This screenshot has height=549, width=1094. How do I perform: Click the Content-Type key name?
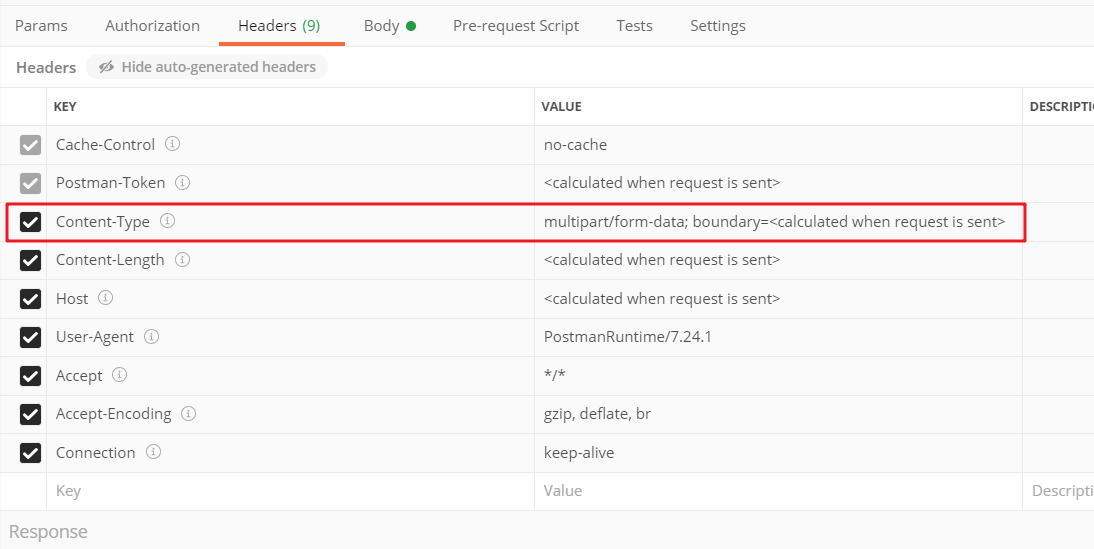pos(103,222)
